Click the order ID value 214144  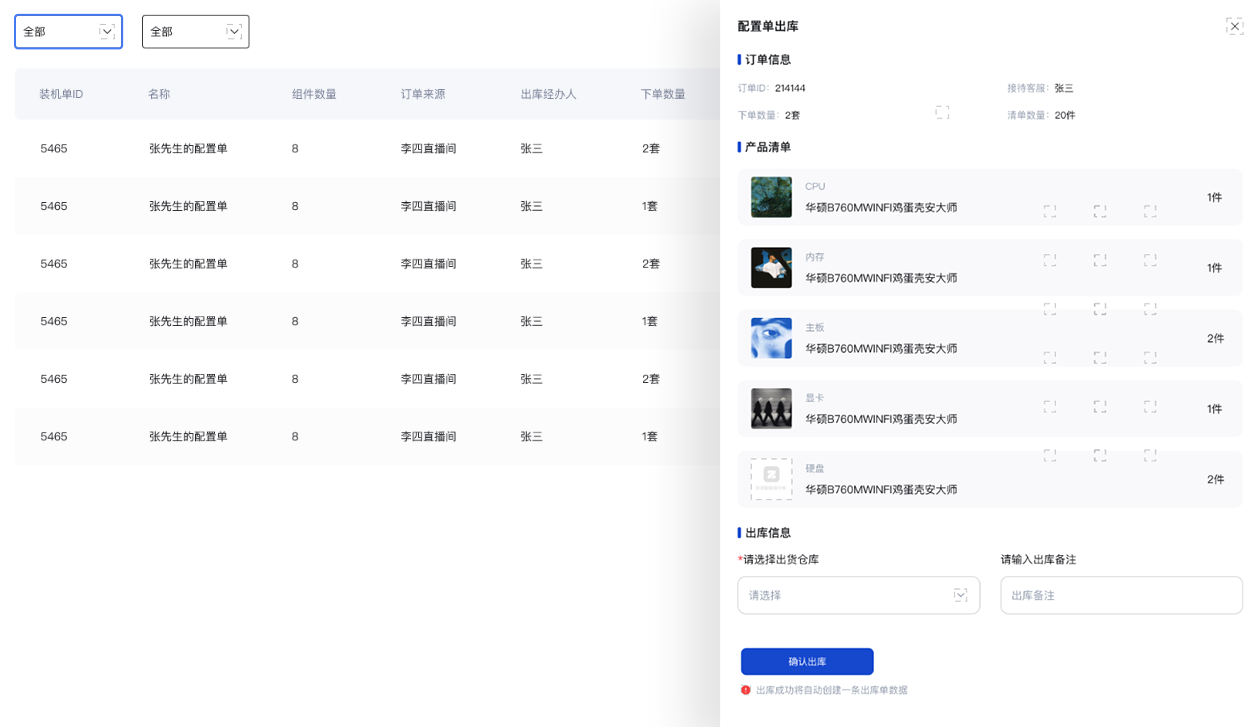pyautogui.click(x=790, y=88)
